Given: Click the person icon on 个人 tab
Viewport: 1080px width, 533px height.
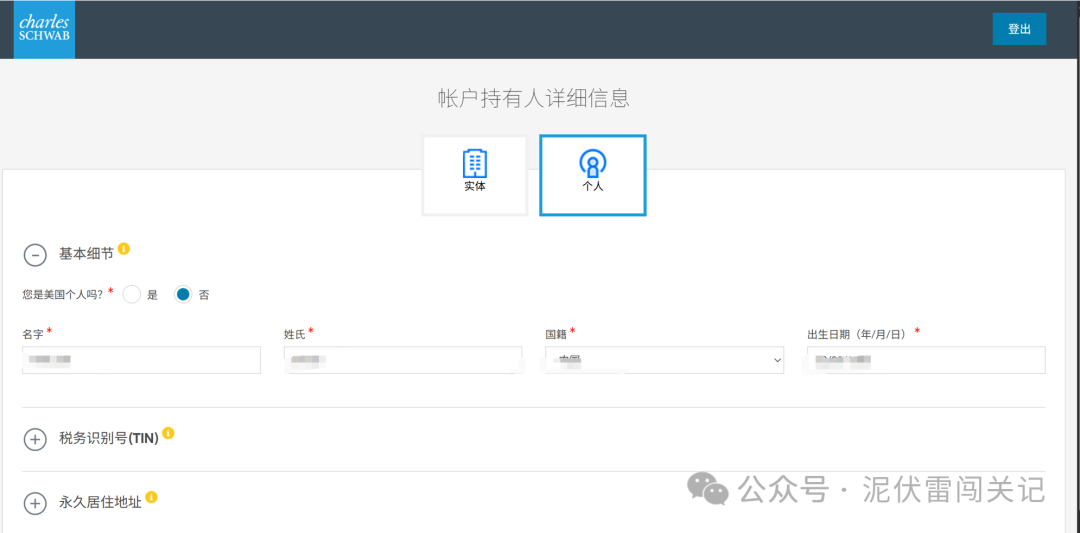Looking at the screenshot, I should (592, 164).
